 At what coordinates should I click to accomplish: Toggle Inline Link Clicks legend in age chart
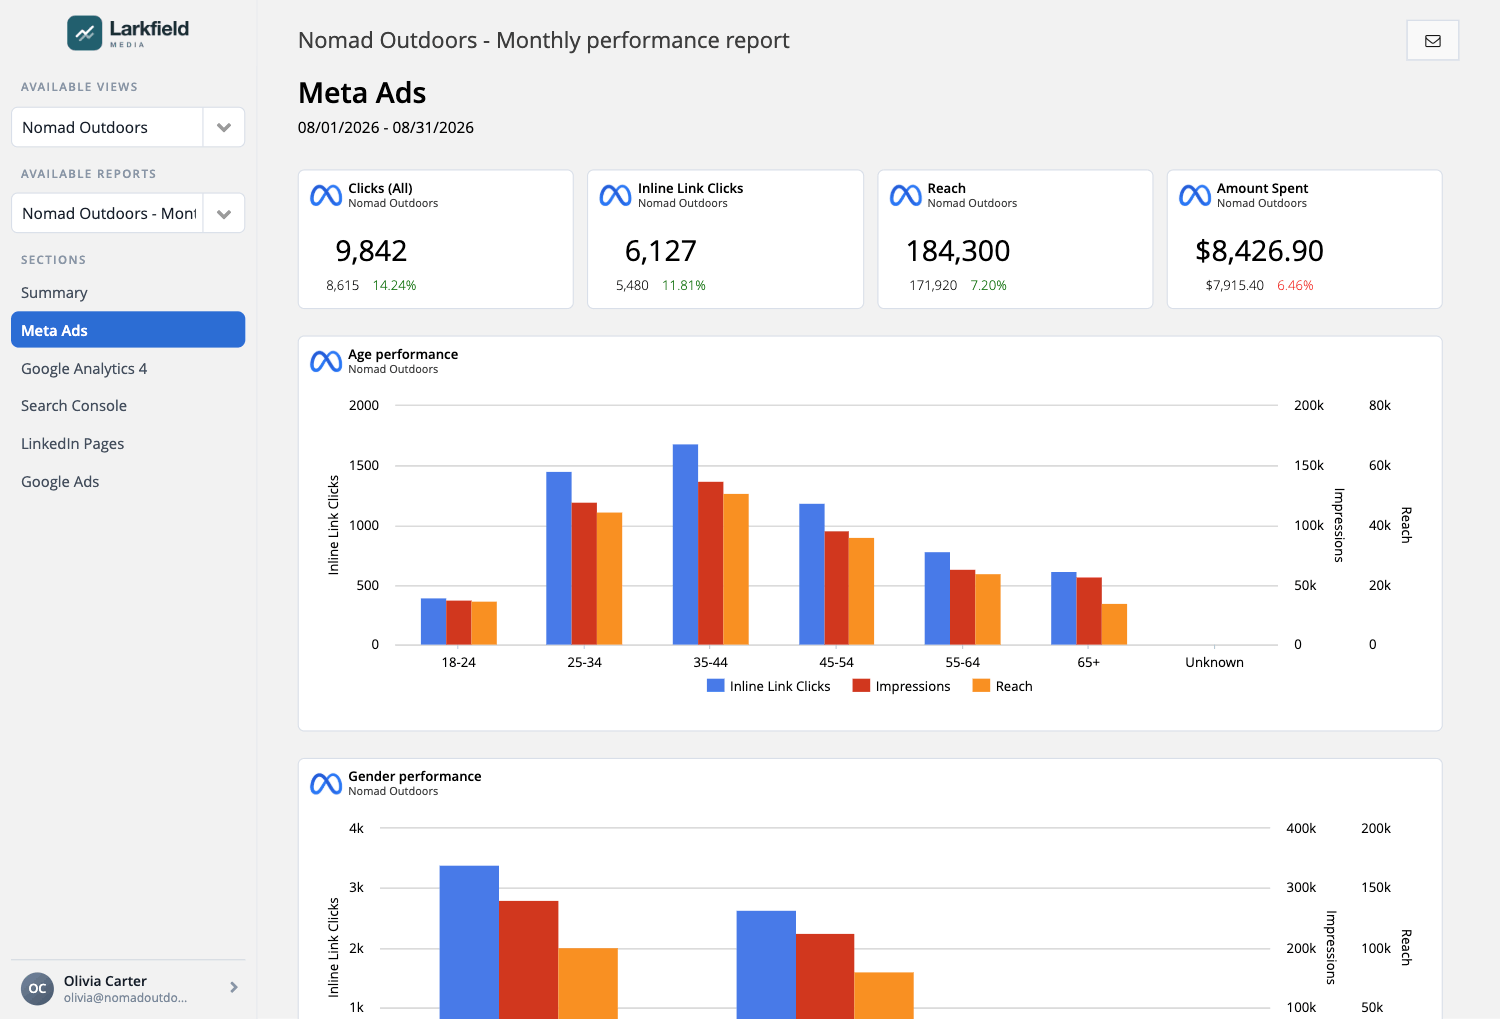pyautogui.click(x=769, y=686)
